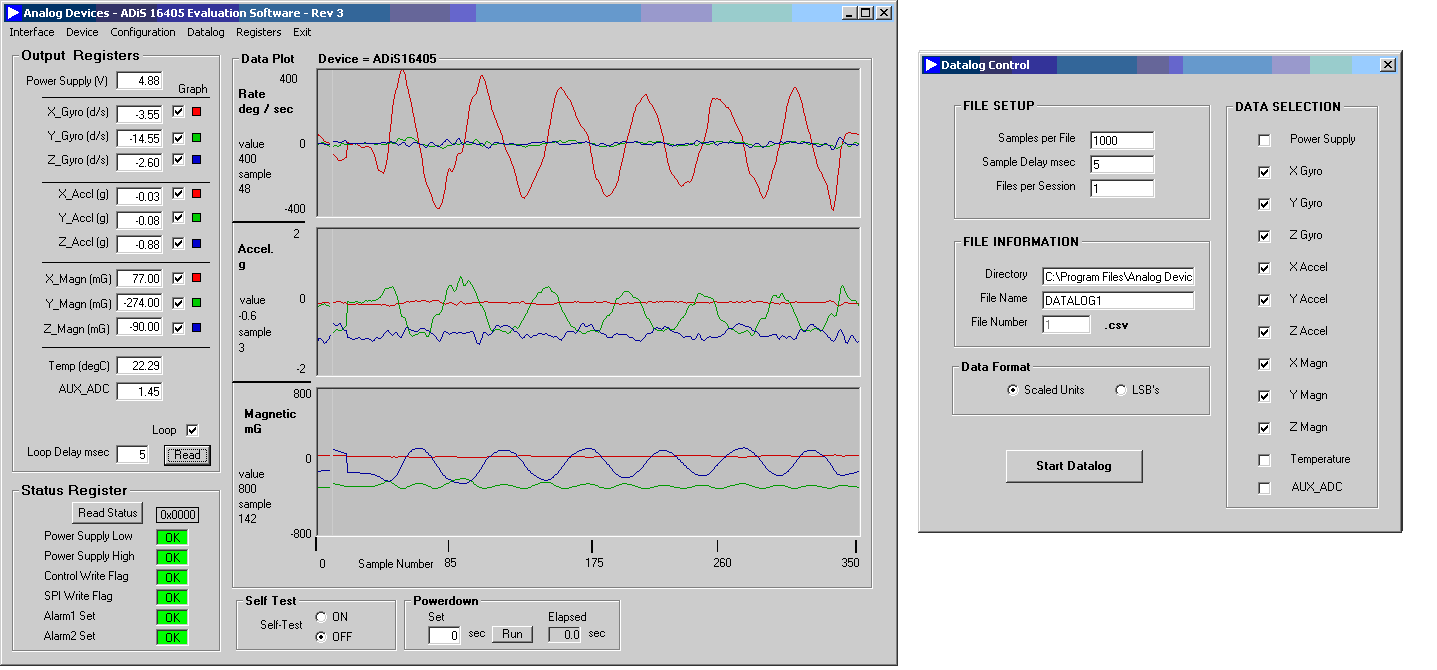The image size is (1437, 670).
Task: Select the LSB's data format radio button
Action: (x=1120, y=390)
